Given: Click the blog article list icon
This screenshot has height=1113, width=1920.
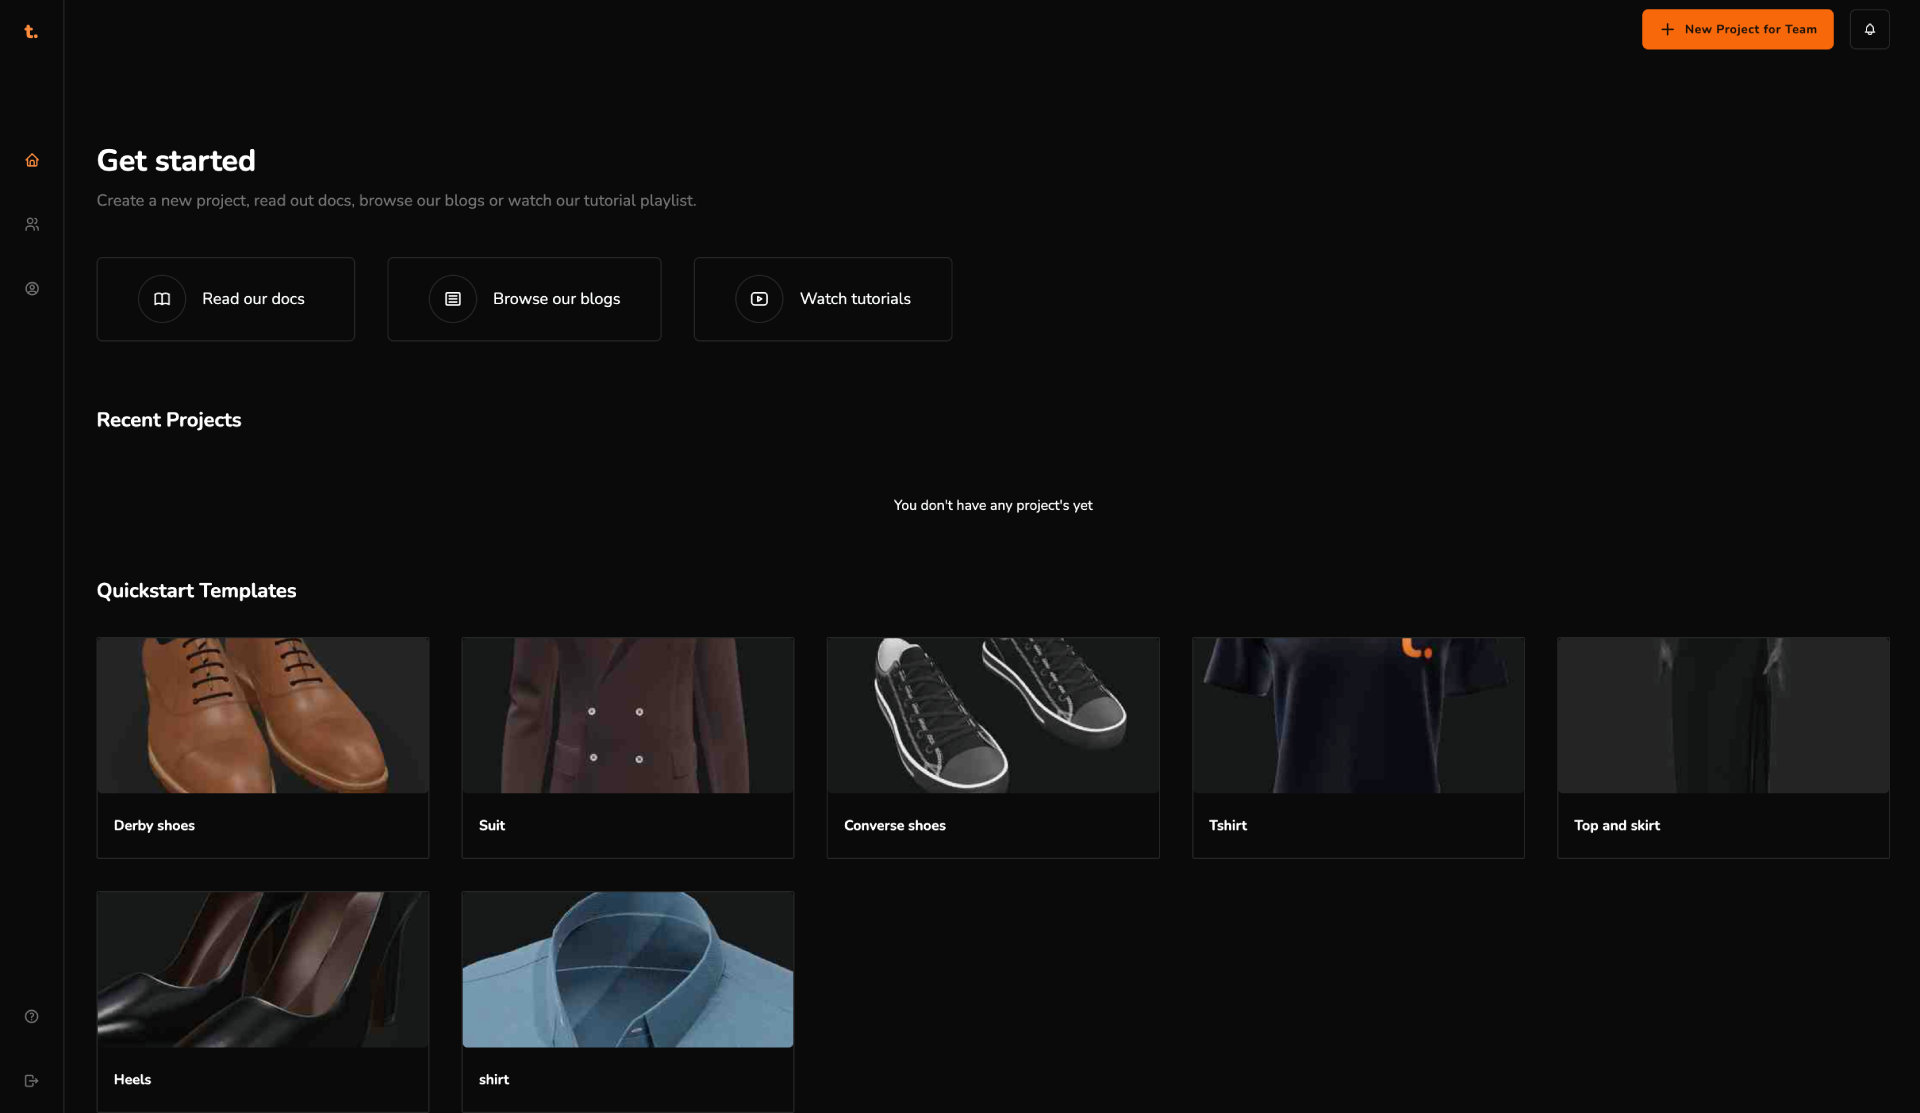Looking at the screenshot, I should (453, 299).
